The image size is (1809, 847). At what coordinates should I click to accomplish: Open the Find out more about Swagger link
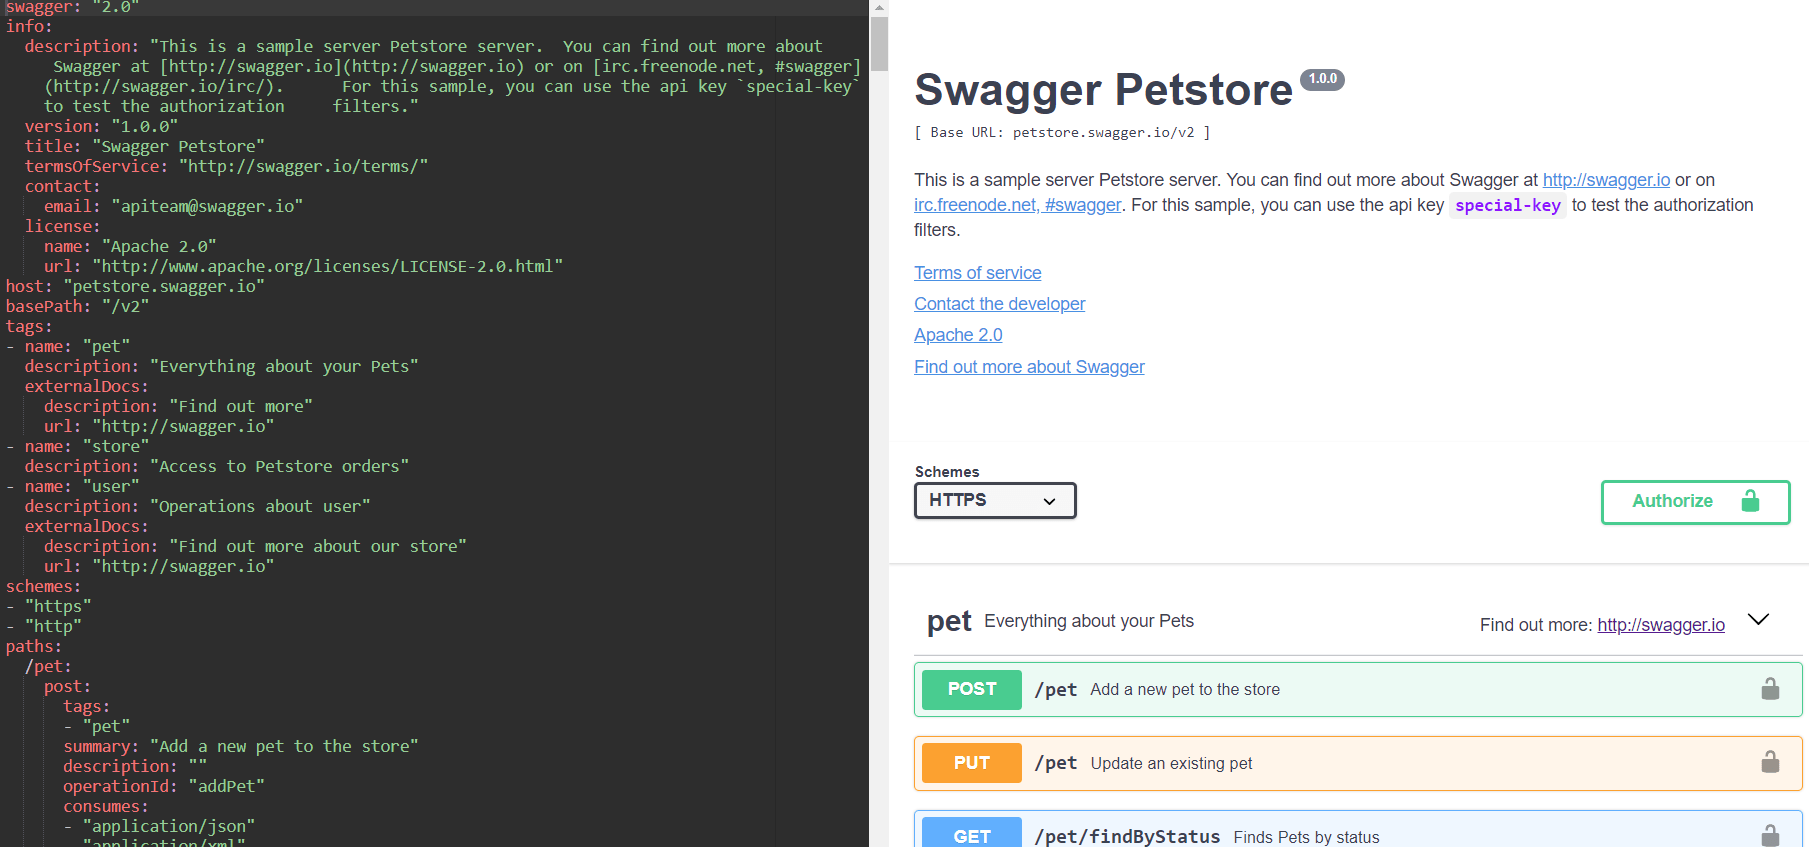(1029, 367)
